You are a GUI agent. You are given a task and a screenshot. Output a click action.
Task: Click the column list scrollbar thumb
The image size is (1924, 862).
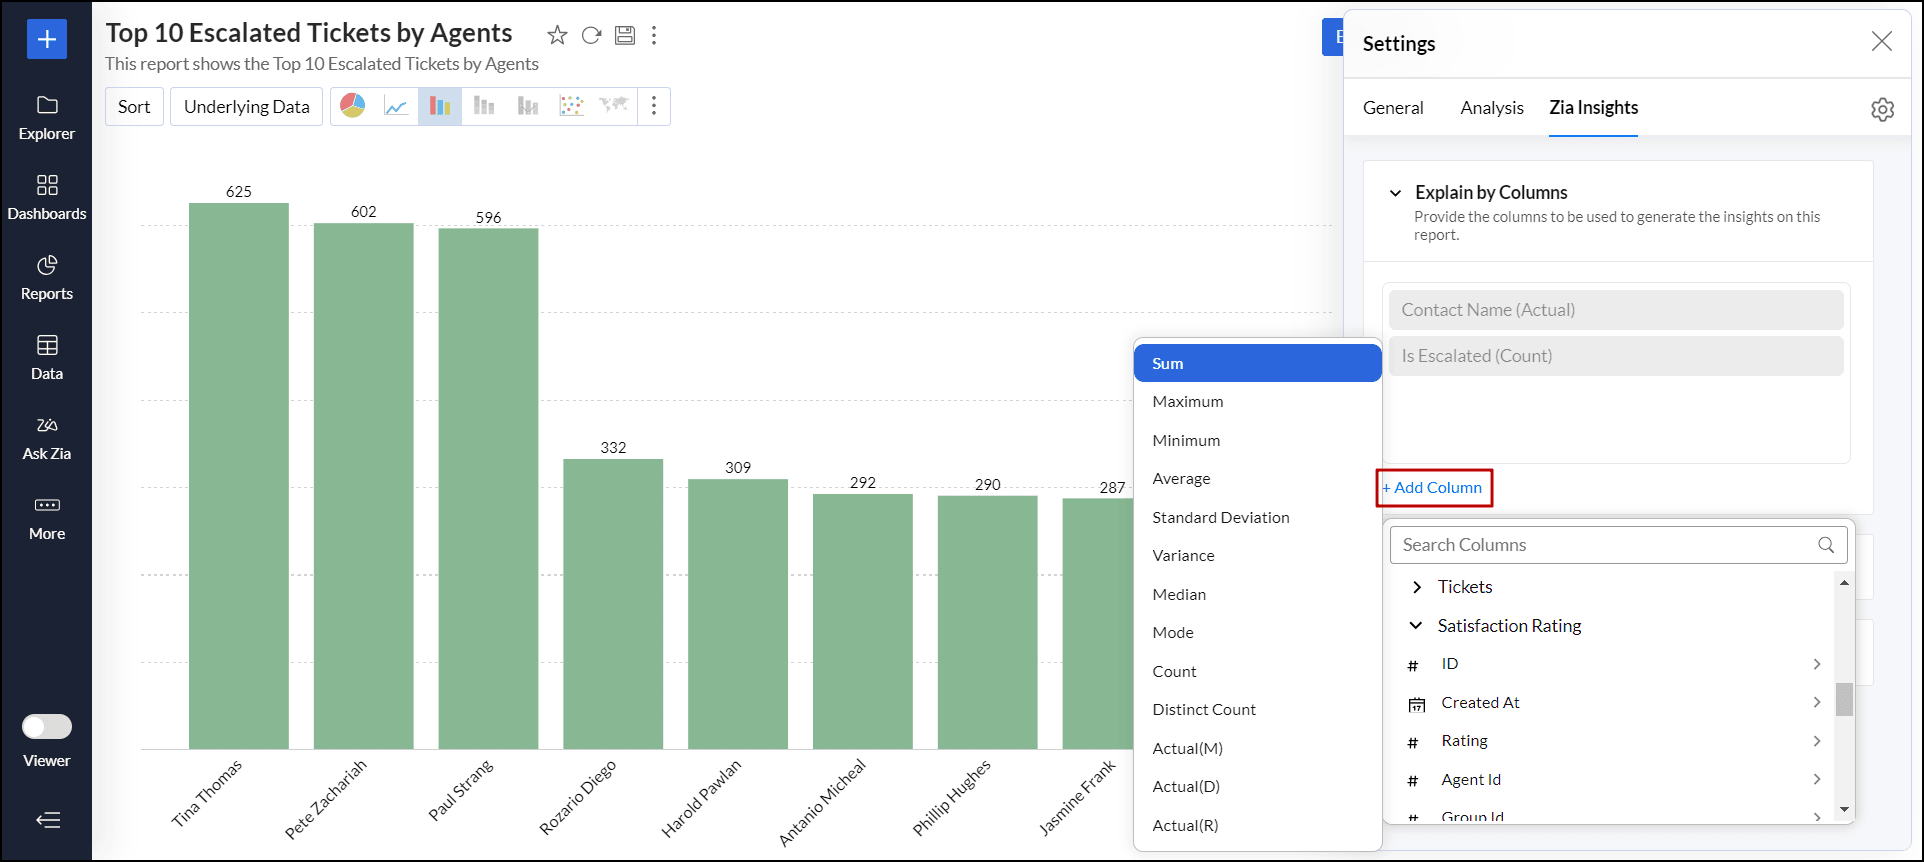point(1844,699)
